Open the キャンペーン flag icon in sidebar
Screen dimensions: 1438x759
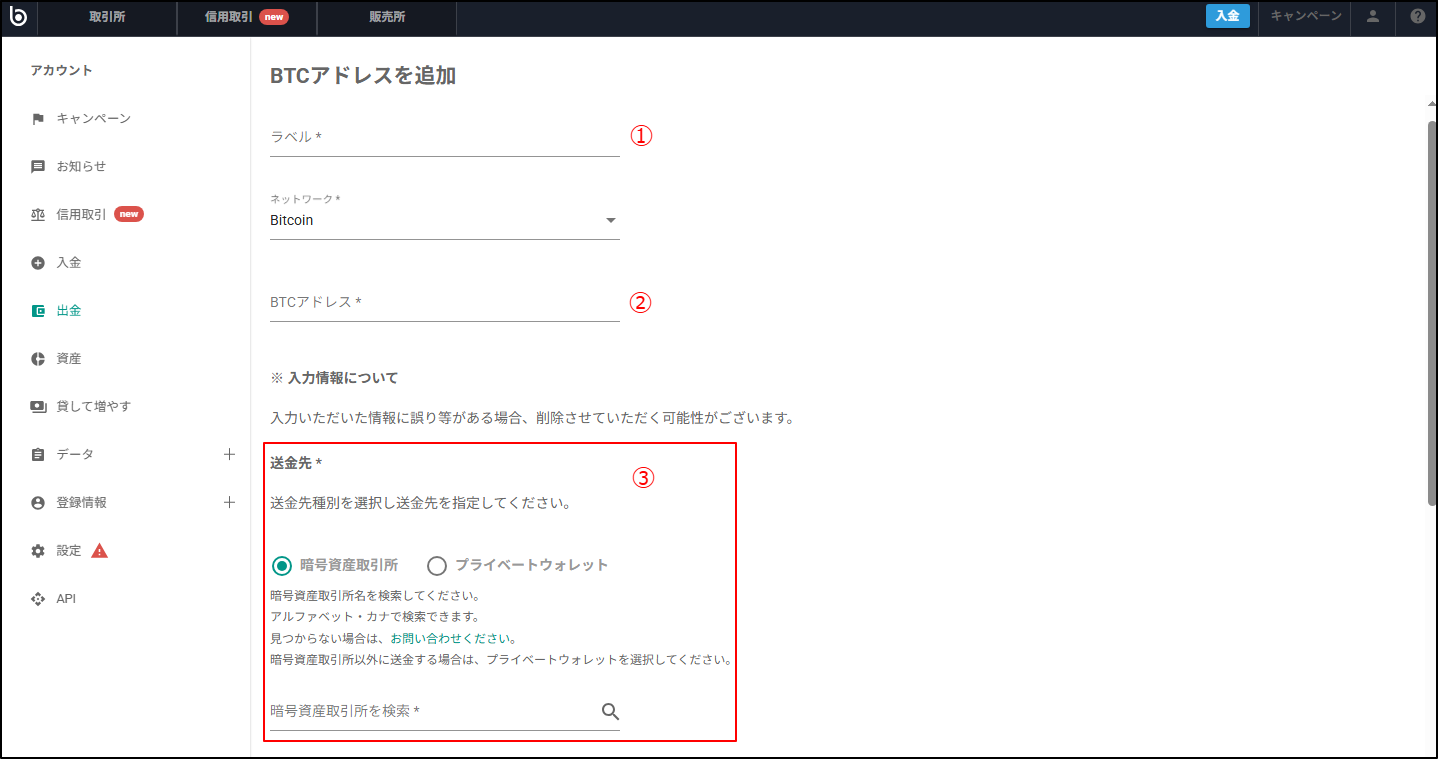tap(38, 118)
